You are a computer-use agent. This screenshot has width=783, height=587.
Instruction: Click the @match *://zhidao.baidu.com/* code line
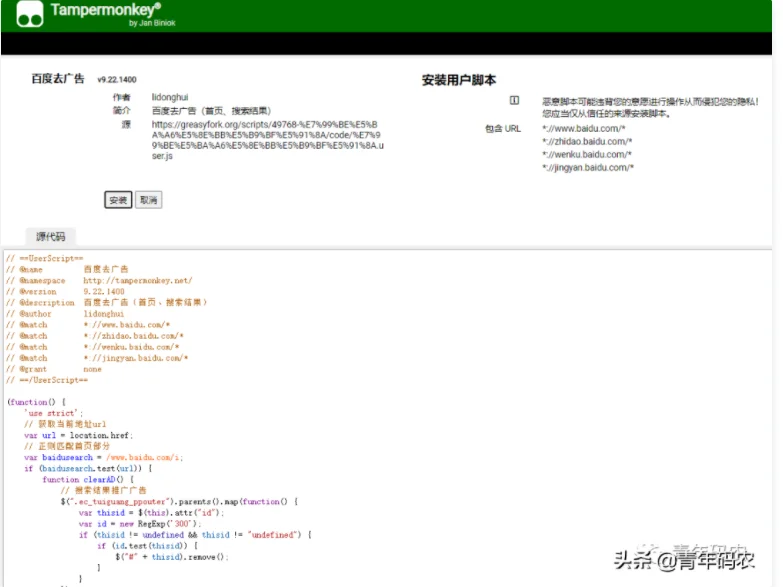[95, 336]
